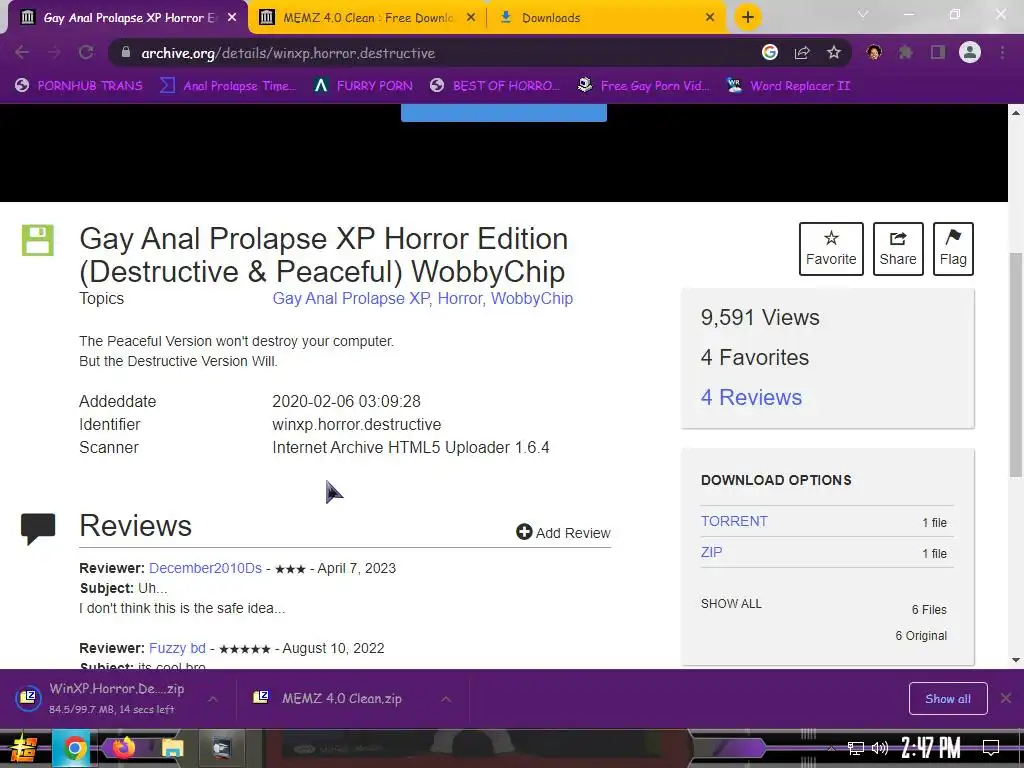
Task: Click Add Review
Action: click(x=563, y=532)
